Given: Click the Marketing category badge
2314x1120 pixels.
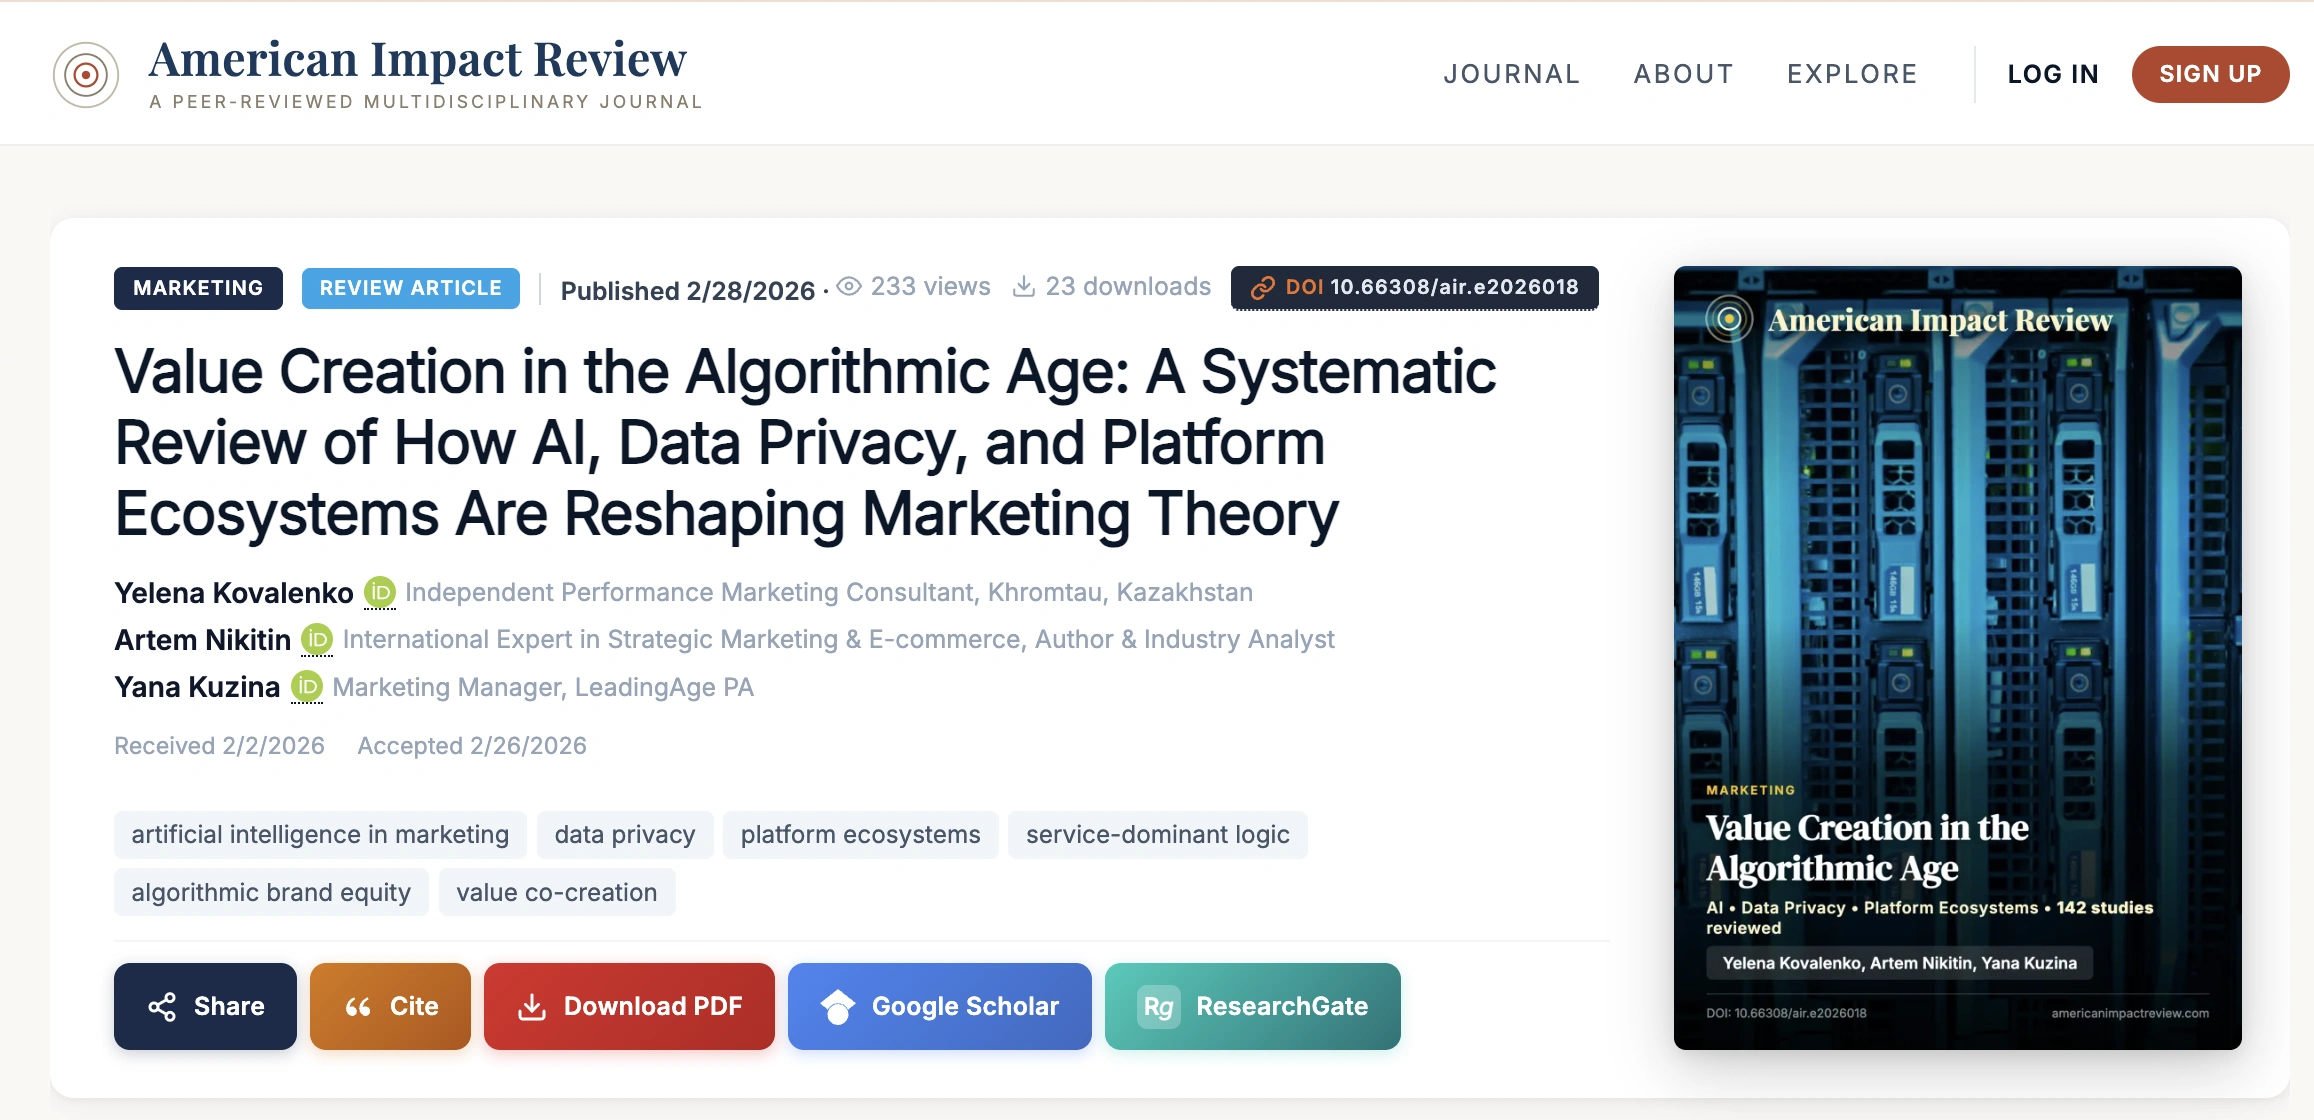Looking at the screenshot, I should [x=198, y=288].
